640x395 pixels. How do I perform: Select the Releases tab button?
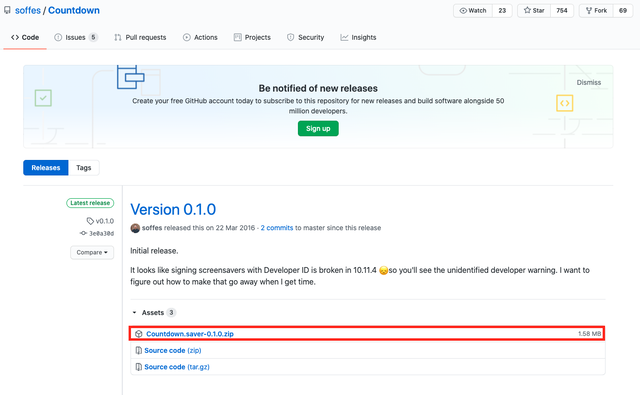[46, 168]
